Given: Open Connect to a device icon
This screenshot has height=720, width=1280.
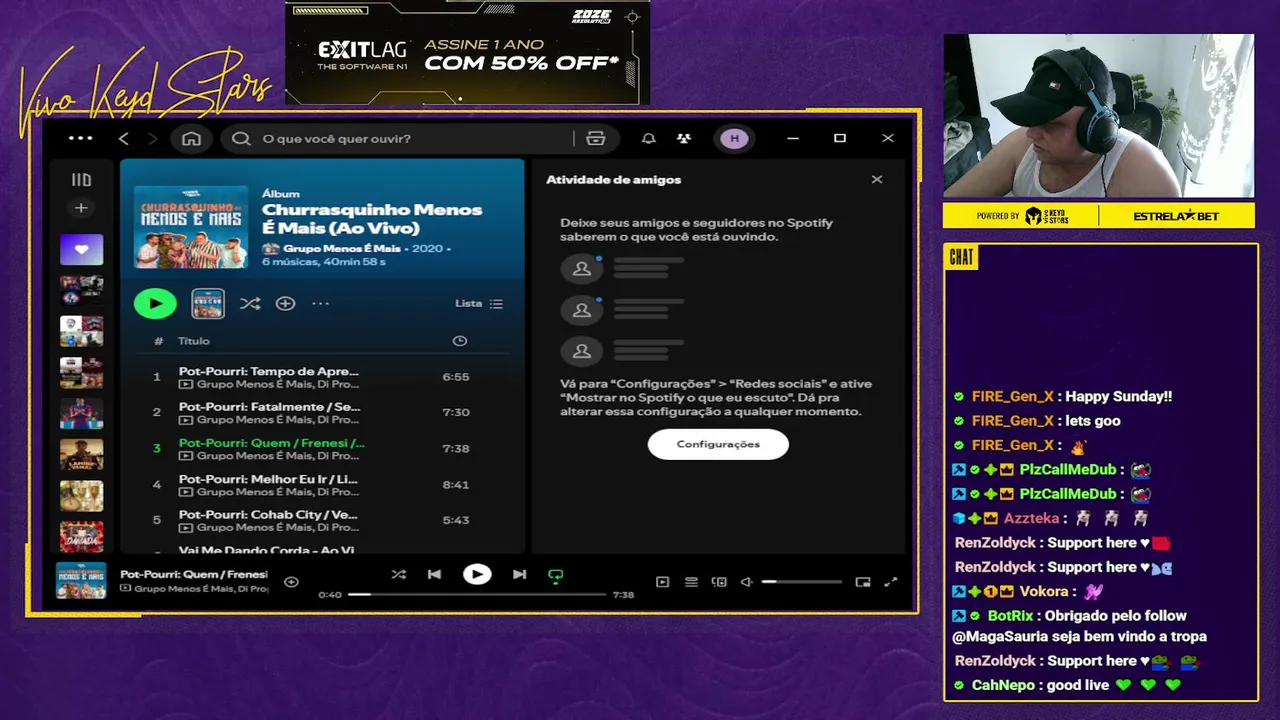Looking at the screenshot, I should pyautogui.click(x=719, y=582).
